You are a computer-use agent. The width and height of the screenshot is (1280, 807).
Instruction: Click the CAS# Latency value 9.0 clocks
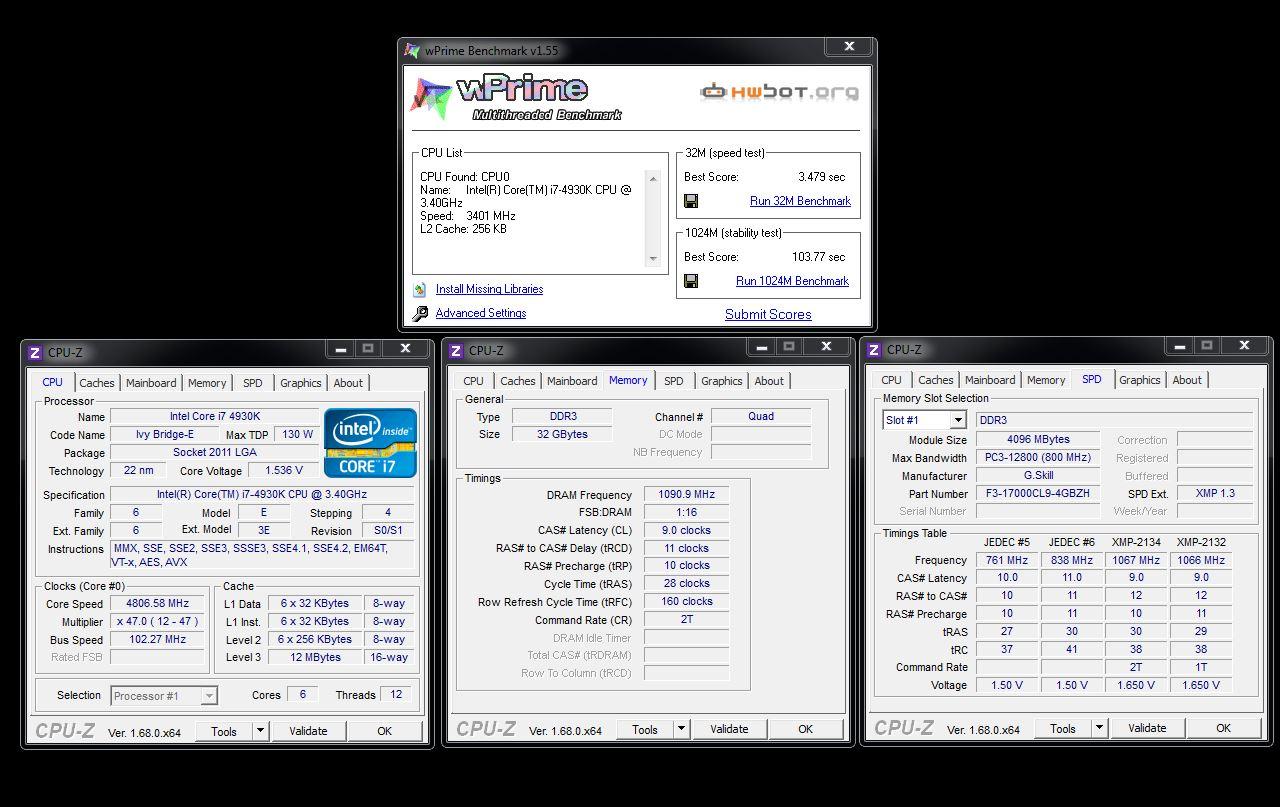pyautogui.click(x=687, y=531)
